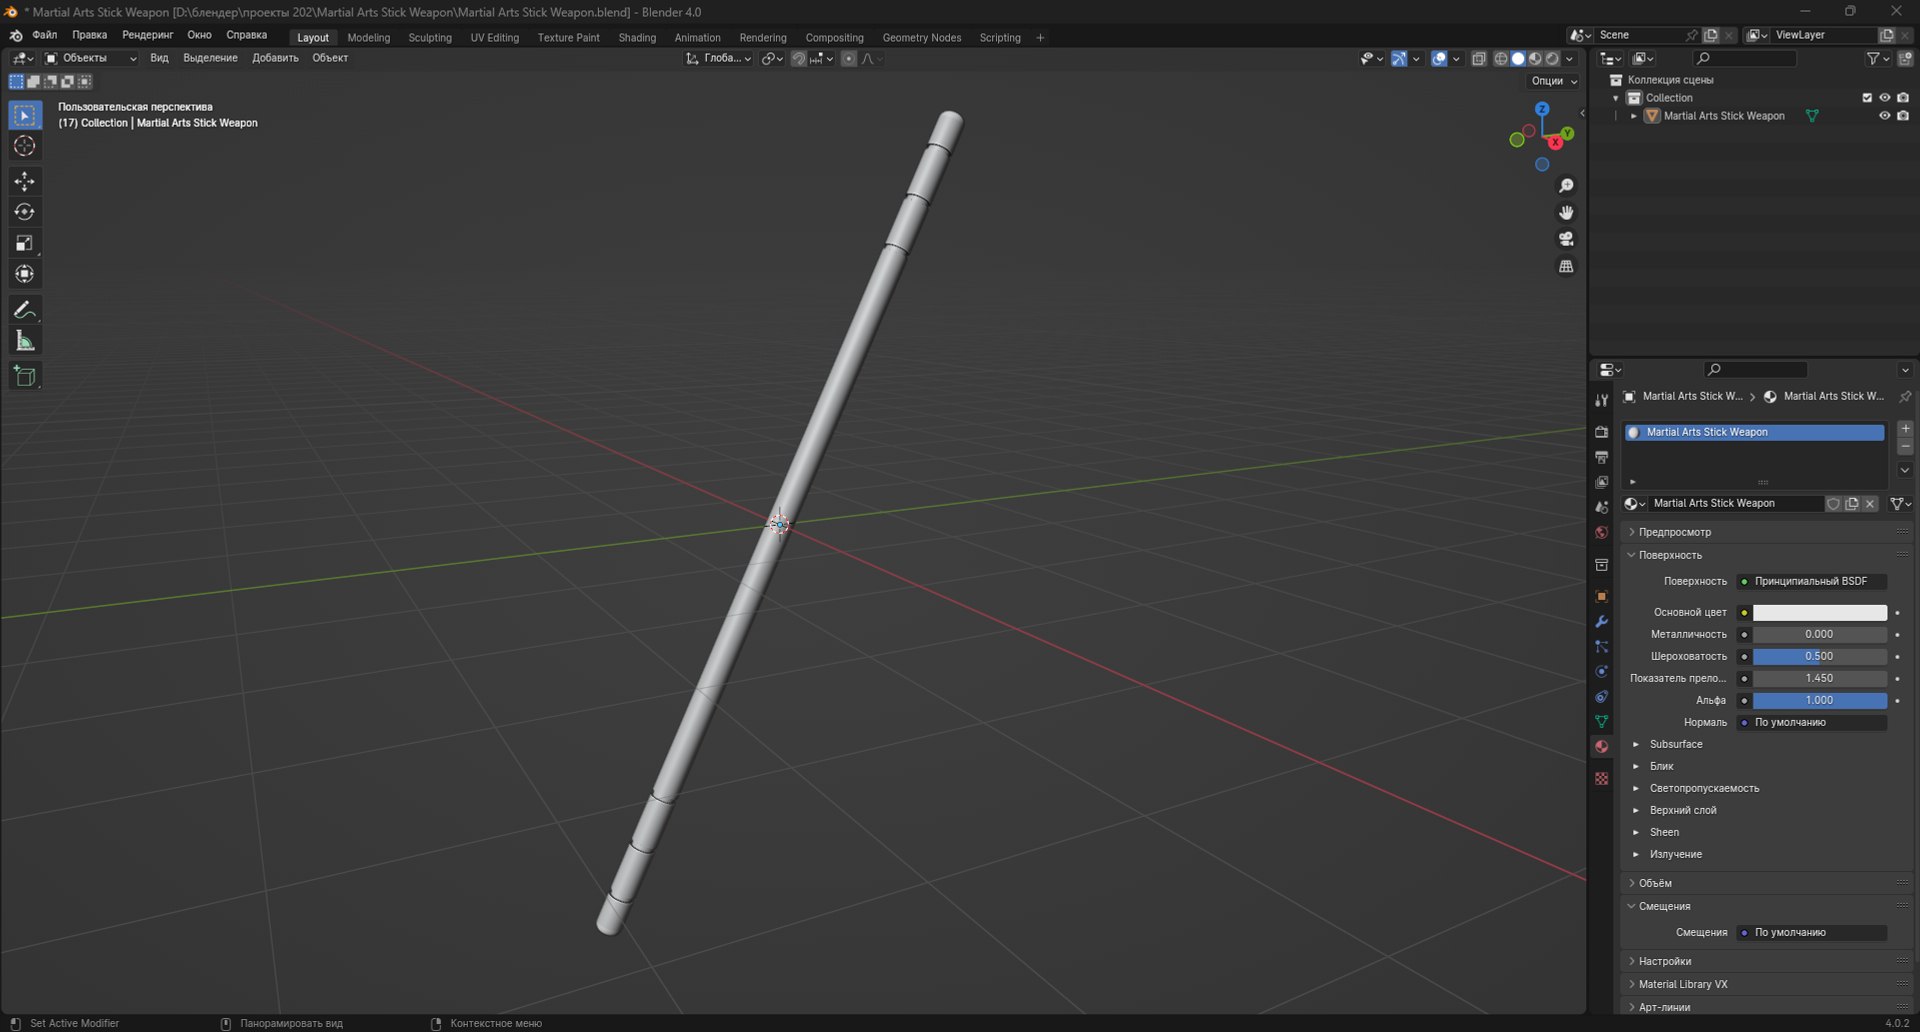1920x1032 pixels.
Task: Toggle viewport overlays button
Action: [1438, 59]
